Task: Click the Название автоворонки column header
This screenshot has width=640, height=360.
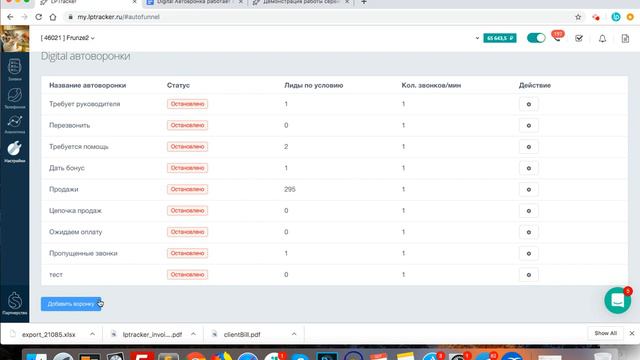Action: click(x=87, y=85)
